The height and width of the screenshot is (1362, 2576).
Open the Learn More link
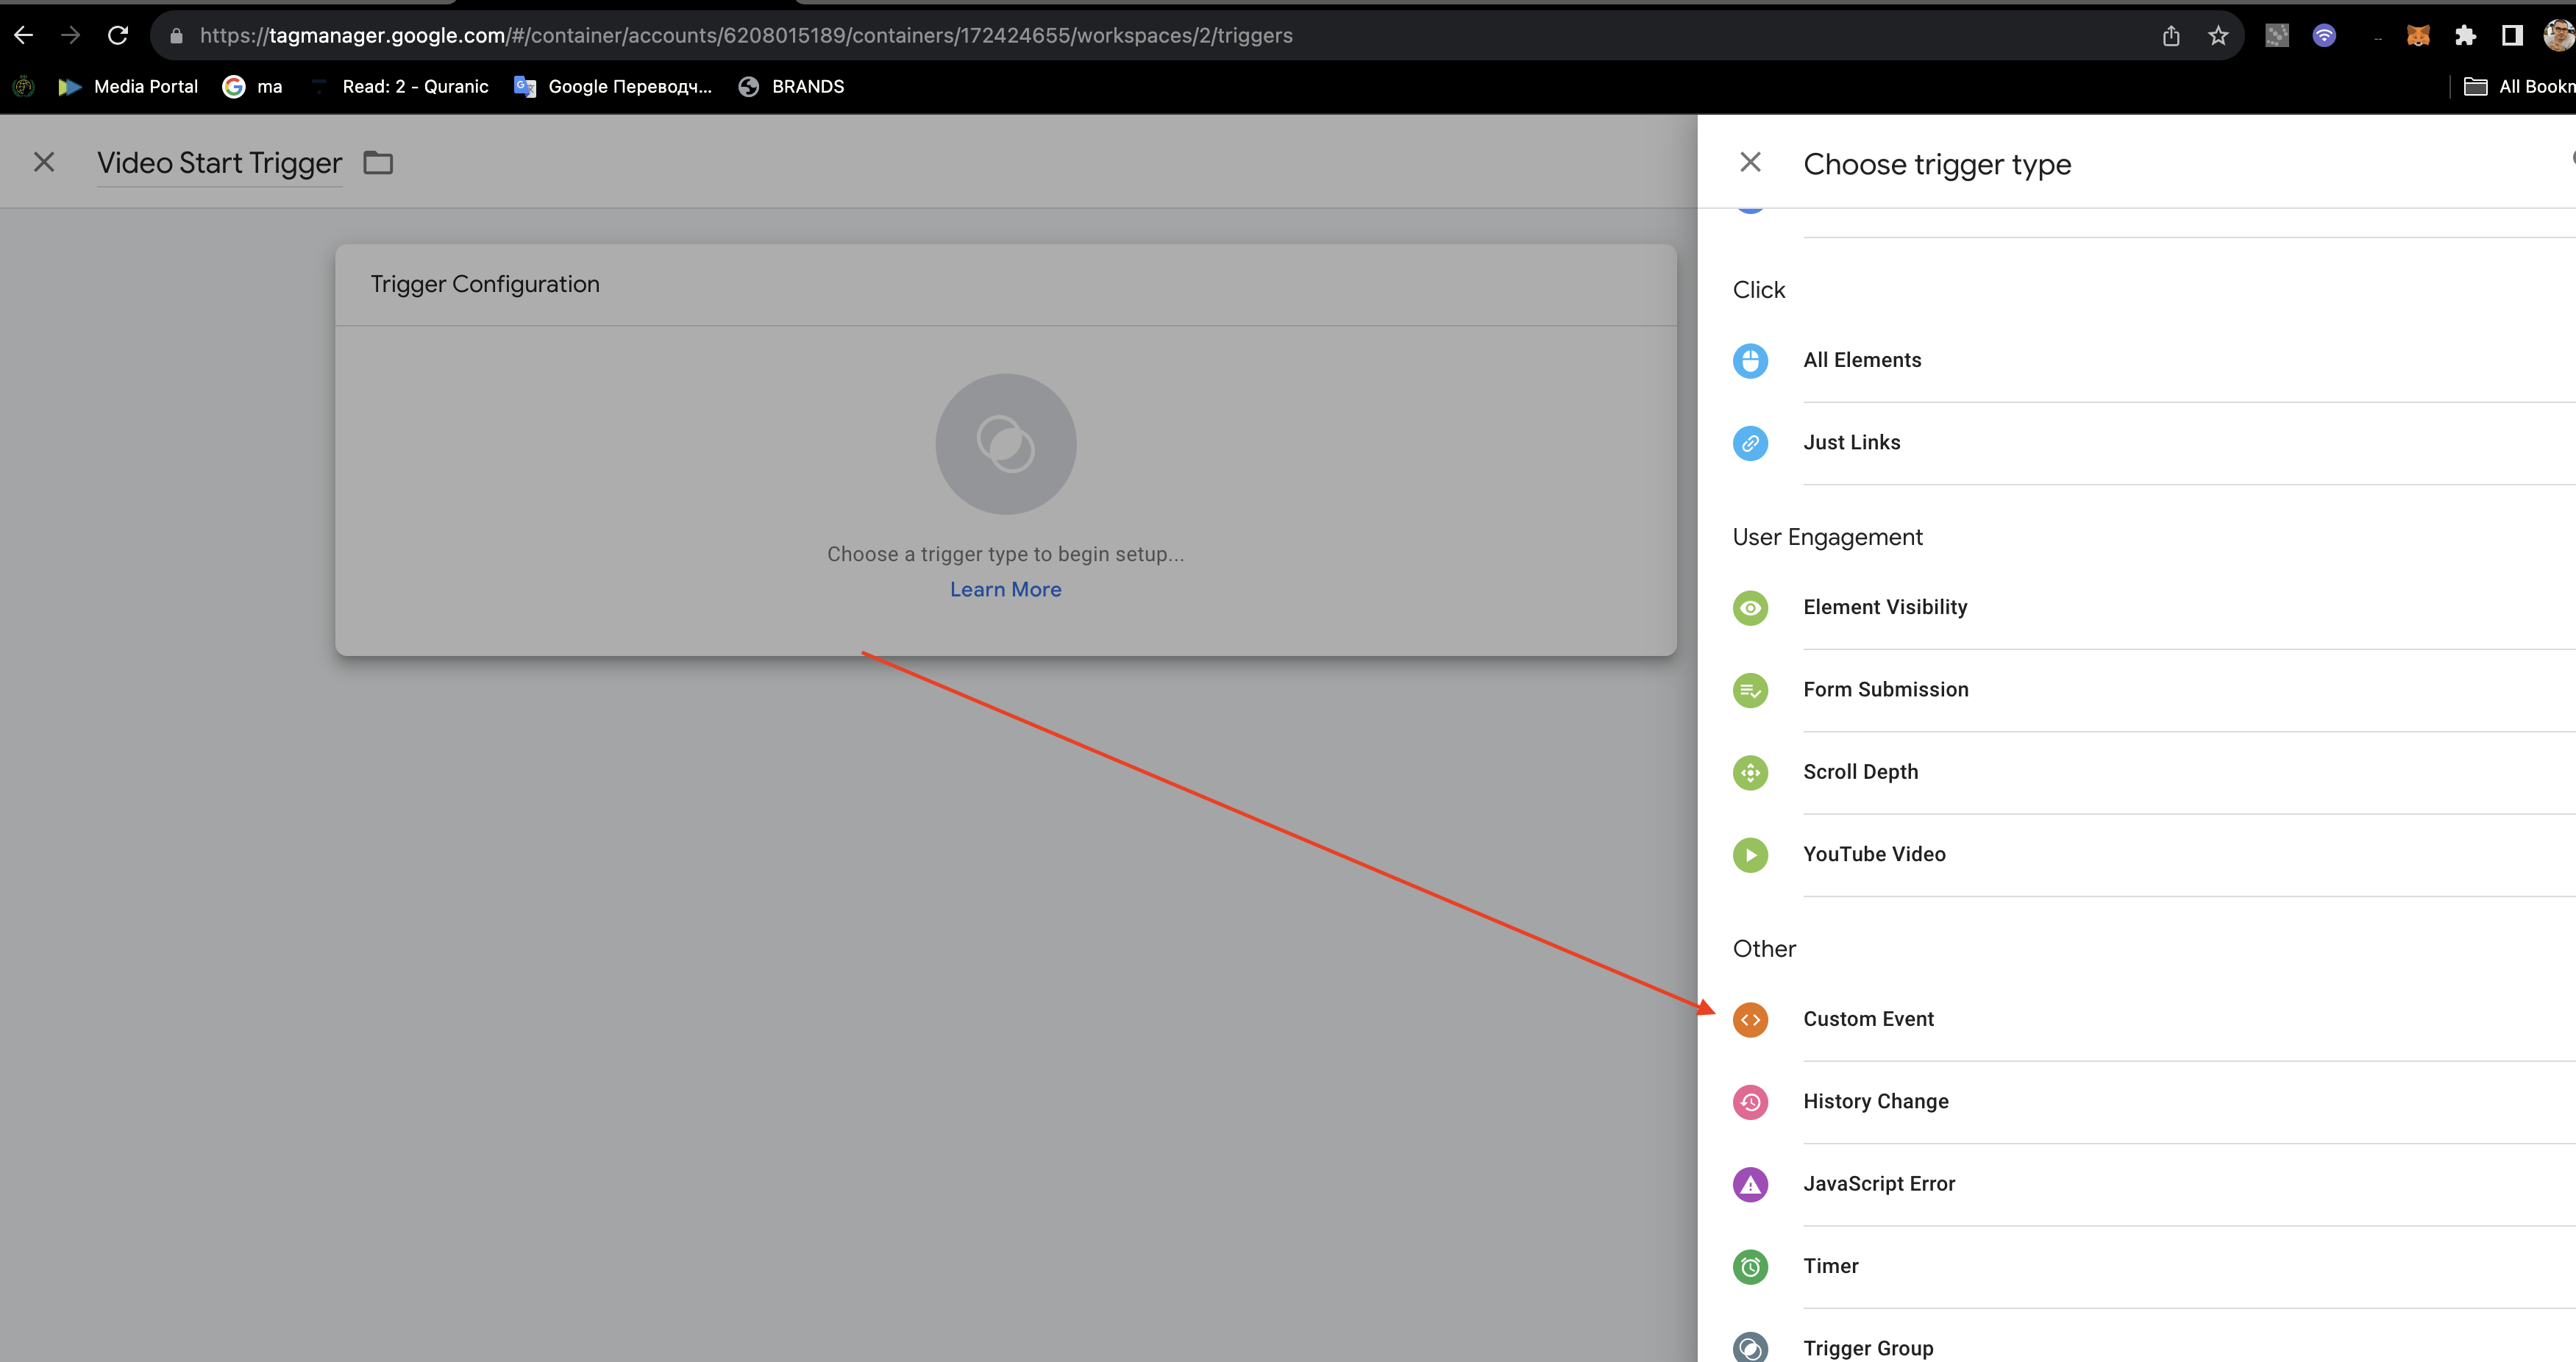tap(1006, 590)
